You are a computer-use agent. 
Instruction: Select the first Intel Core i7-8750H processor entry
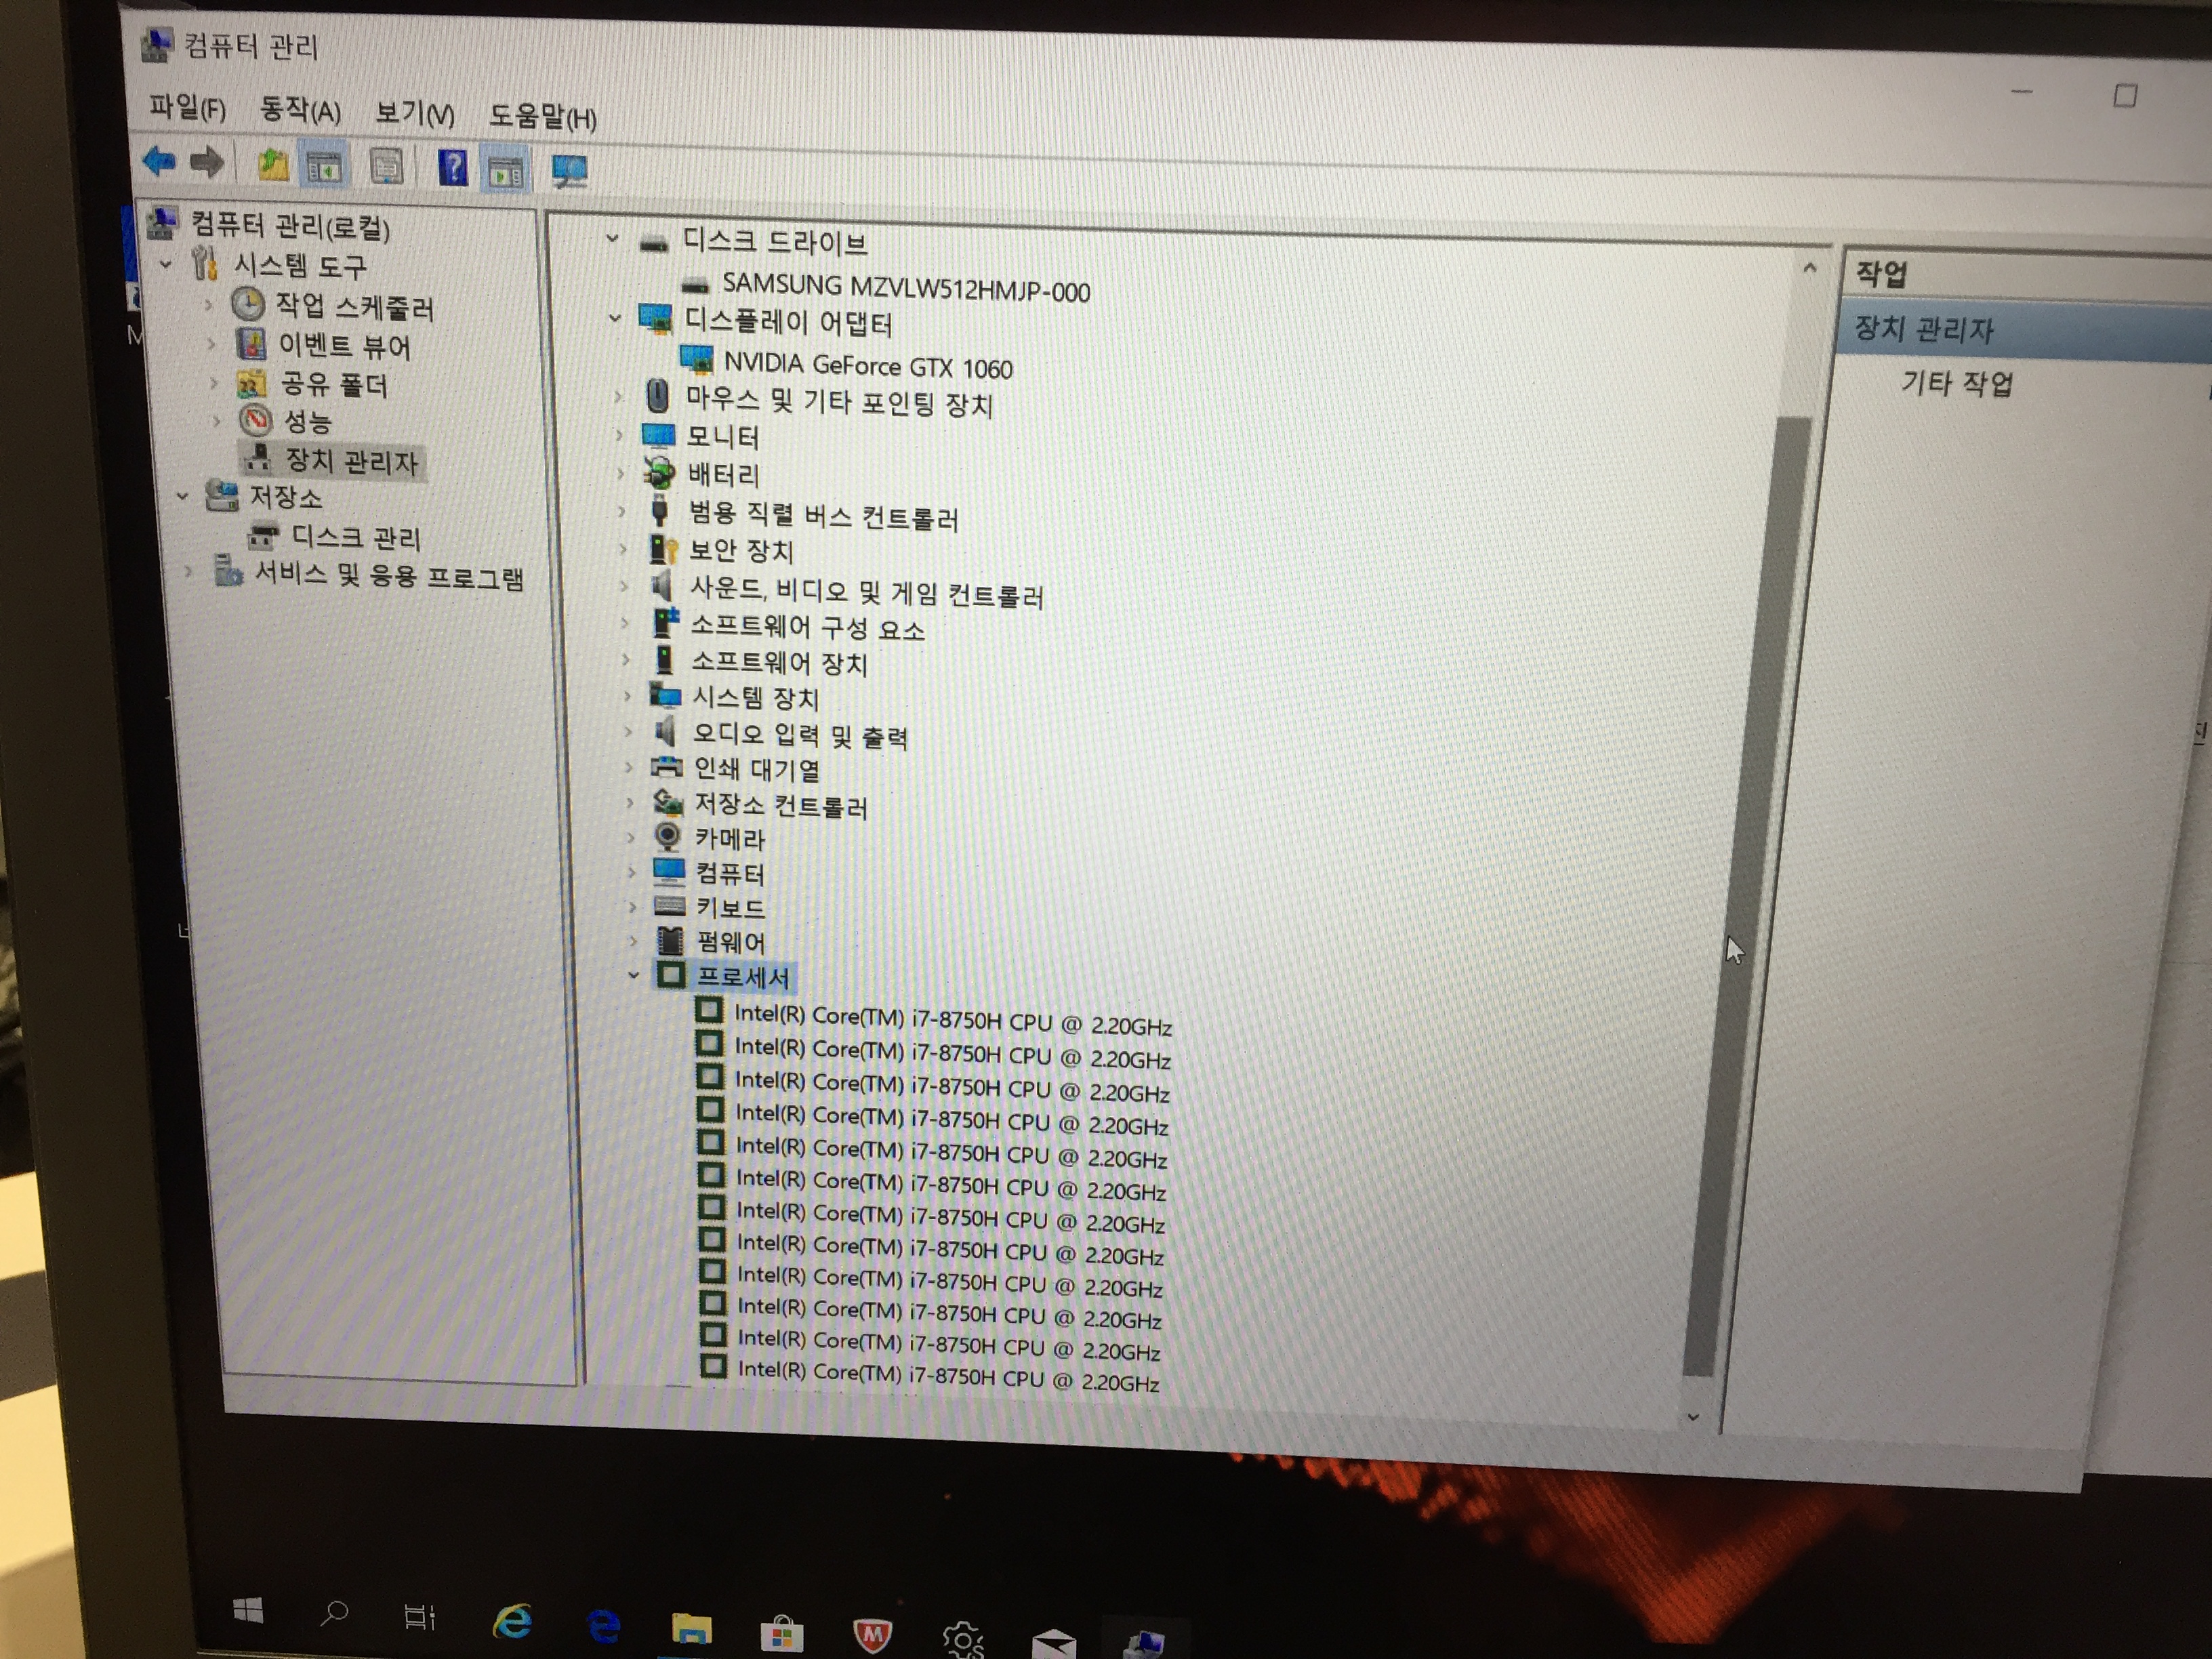click(952, 1019)
